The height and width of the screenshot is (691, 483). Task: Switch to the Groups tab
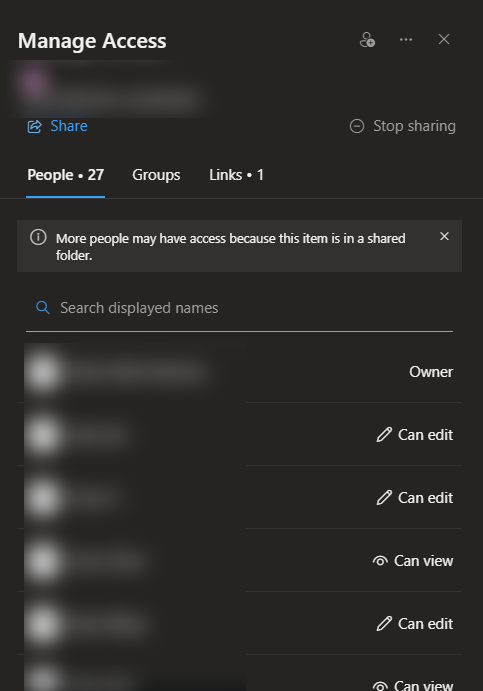(x=156, y=175)
